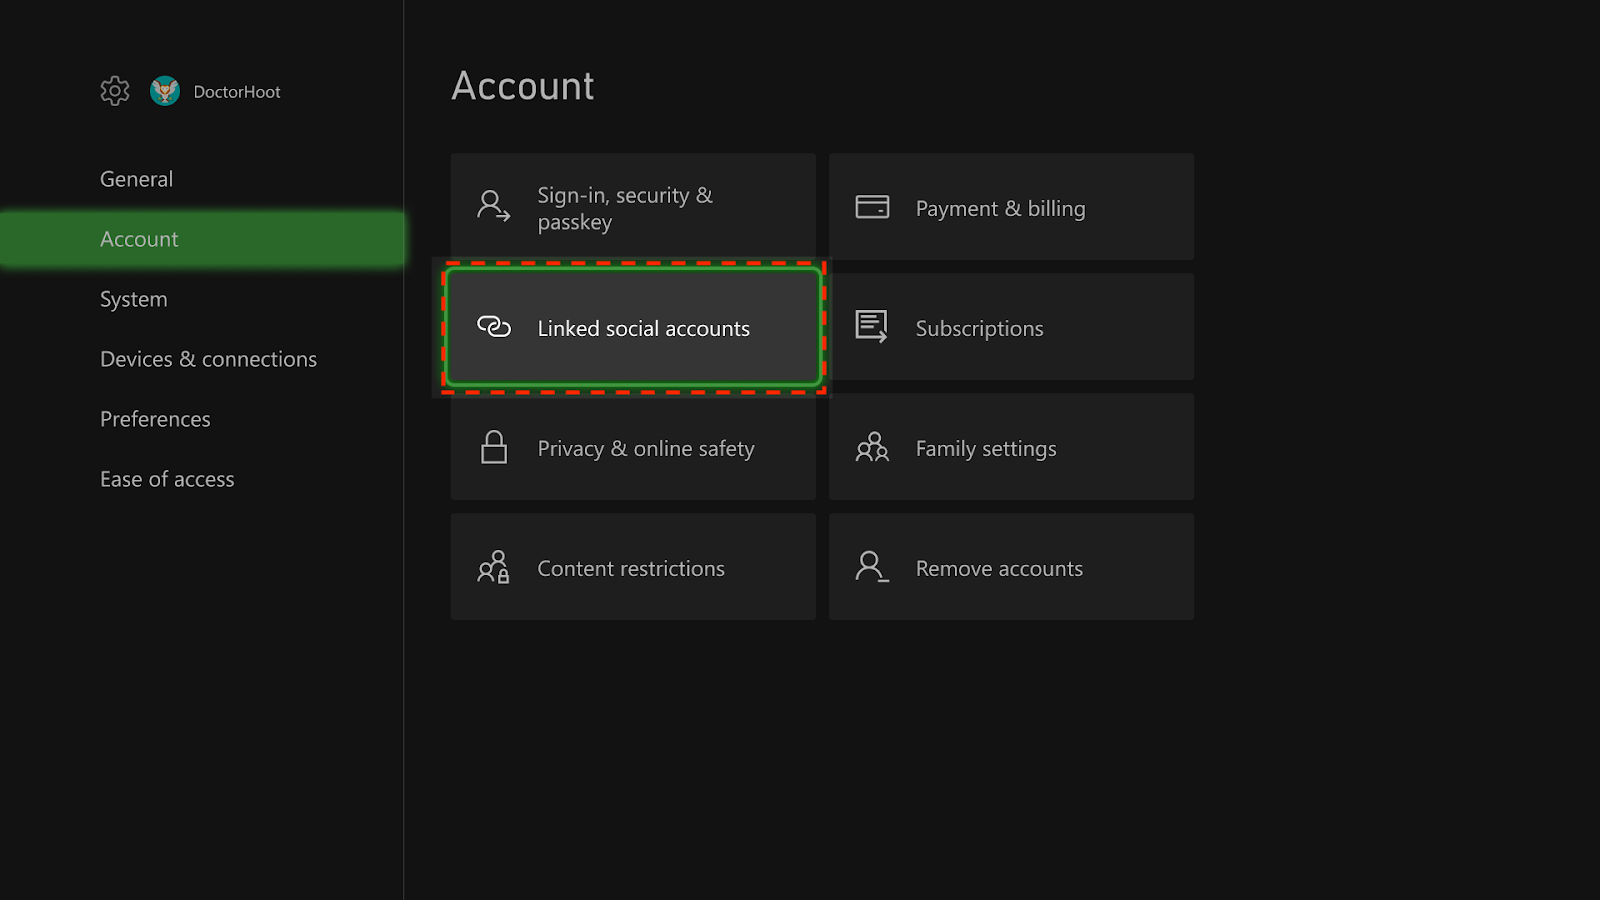The width and height of the screenshot is (1600, 900).
Task: Switch to the Preferences section
Action: point(155,418)
